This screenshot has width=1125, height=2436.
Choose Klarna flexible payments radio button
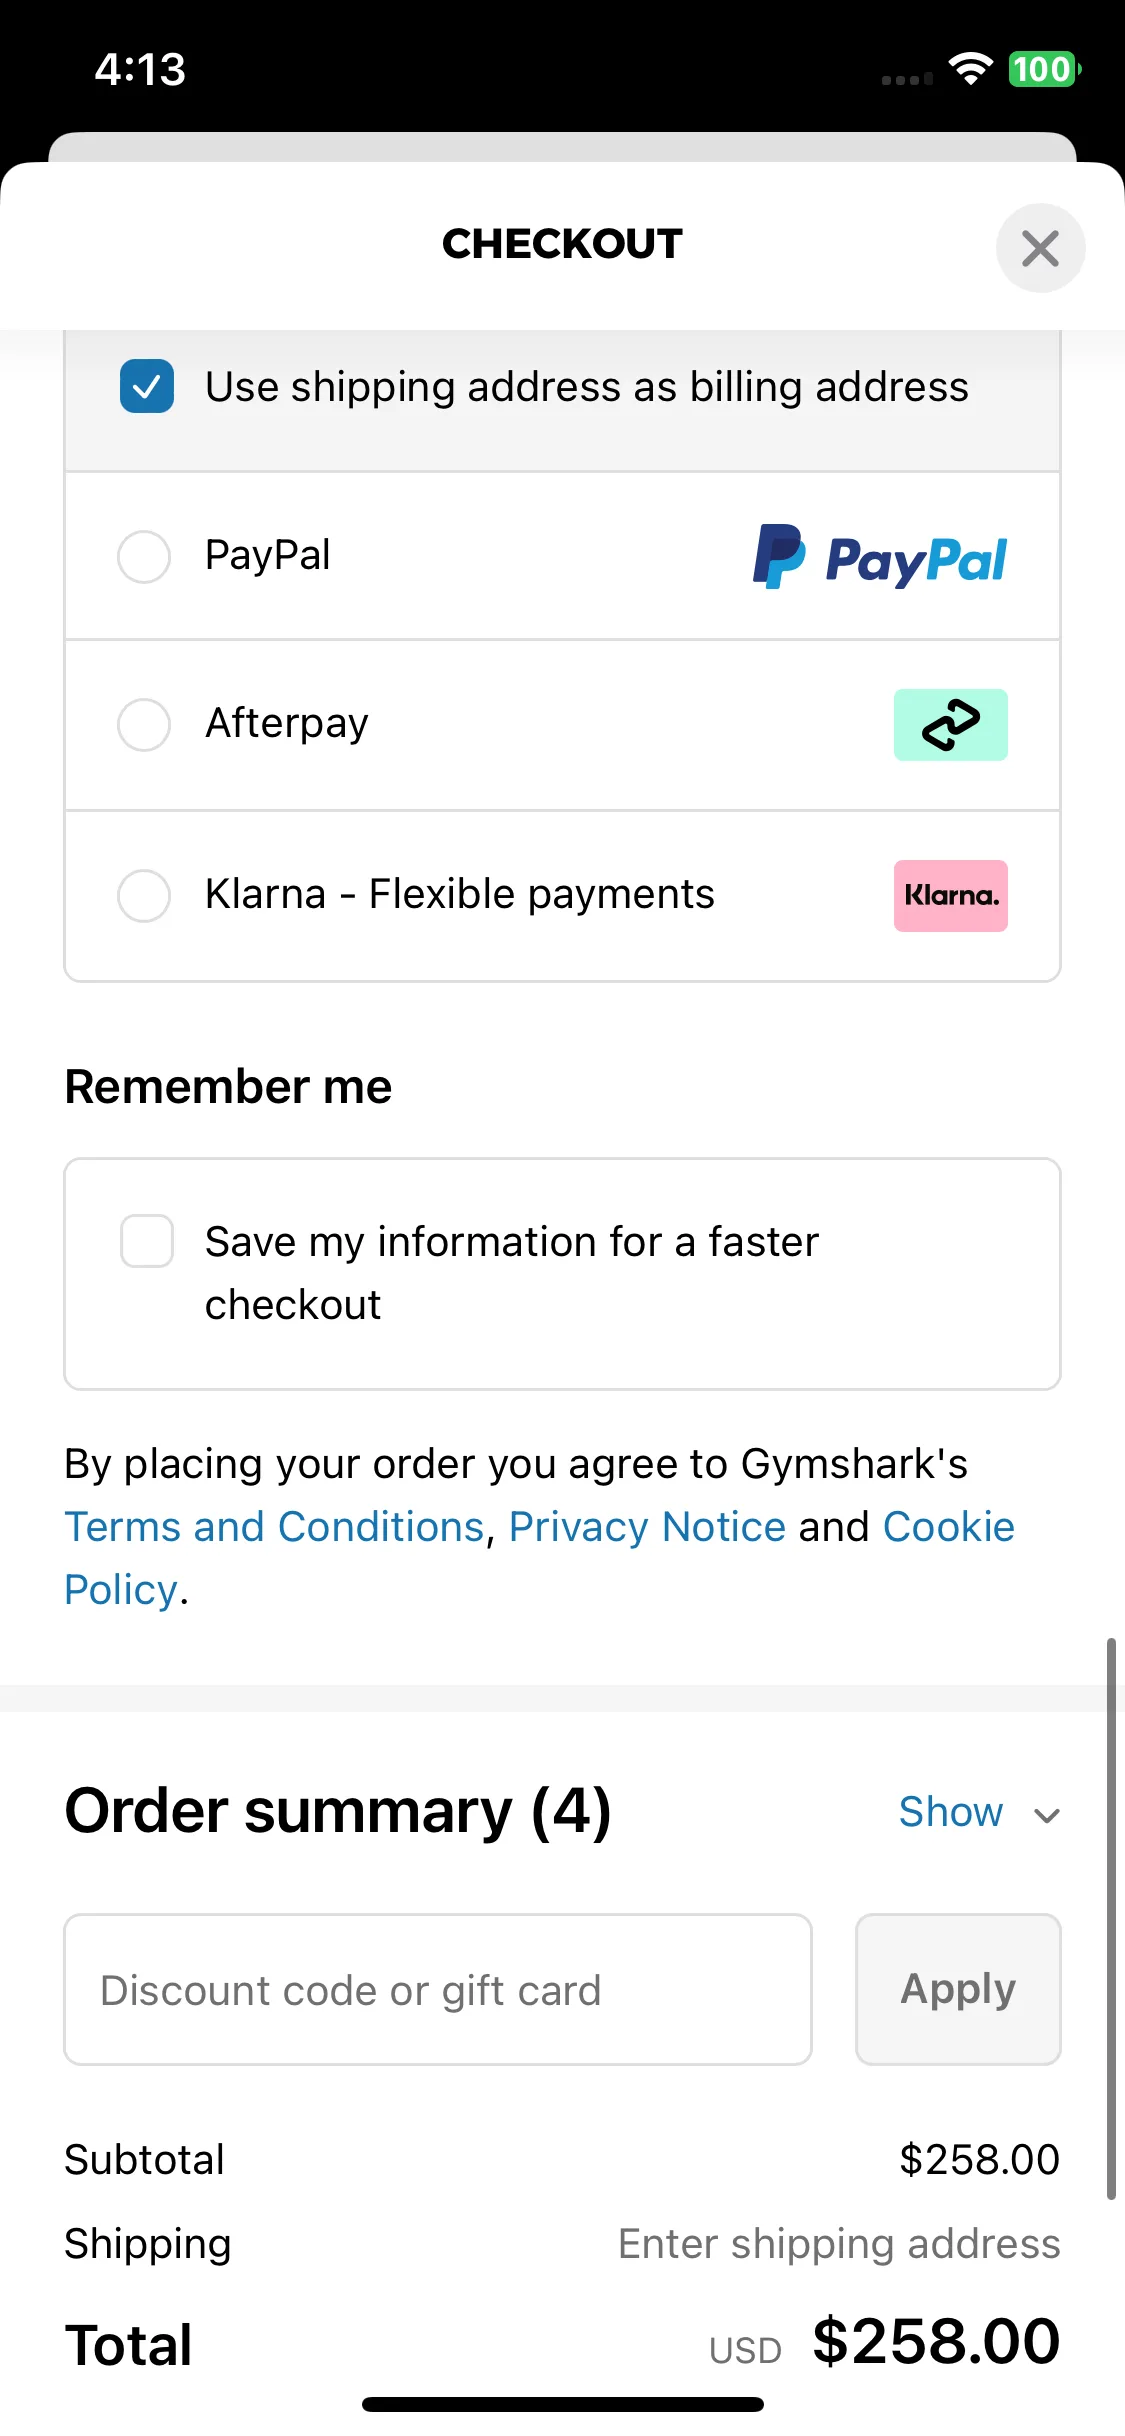(144, 895)
